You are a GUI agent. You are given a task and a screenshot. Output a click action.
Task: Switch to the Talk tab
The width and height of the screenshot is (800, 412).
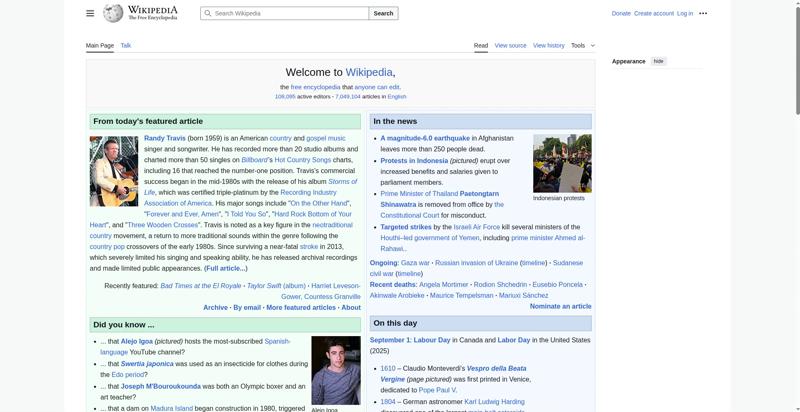point(126,45)
